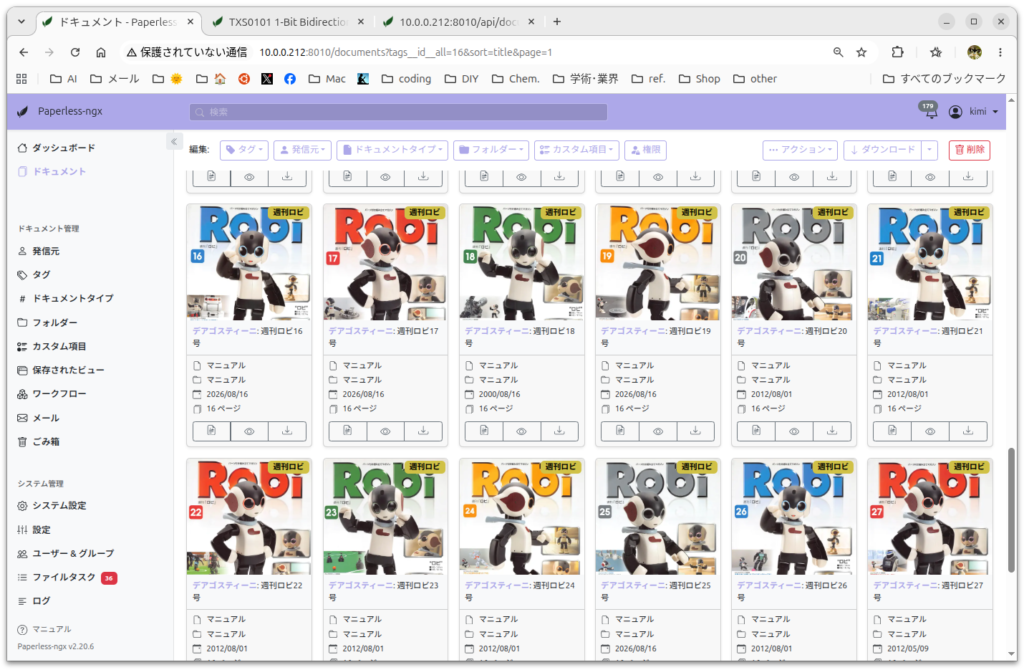Click the edit icon on 週刊ロビ17号 card
Image resolution: width=1024 pixels, height=670 pixels.
tap(347, 431)
